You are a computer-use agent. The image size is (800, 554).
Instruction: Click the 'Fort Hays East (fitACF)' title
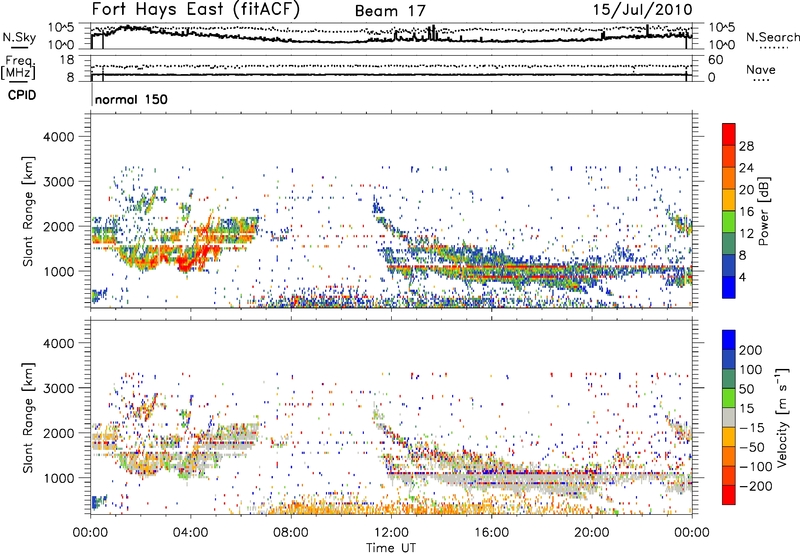click(196, 10)
